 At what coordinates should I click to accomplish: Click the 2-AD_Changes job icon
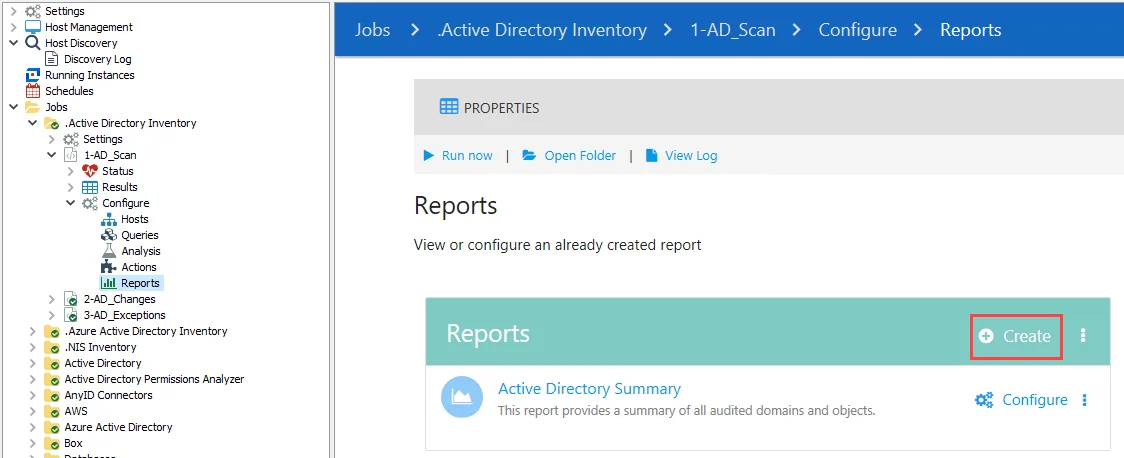[71, 299]
